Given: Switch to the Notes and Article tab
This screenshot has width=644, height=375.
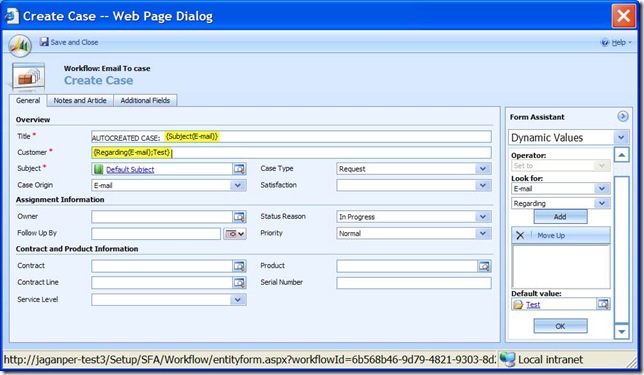Looking at the screenshot, I should (x=80, y=100).
